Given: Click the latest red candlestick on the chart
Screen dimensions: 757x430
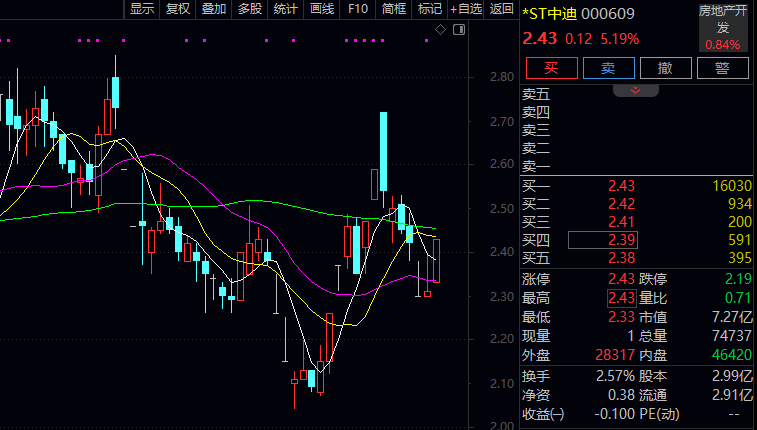Looking at the screenshot, I should tap(436, 261).
